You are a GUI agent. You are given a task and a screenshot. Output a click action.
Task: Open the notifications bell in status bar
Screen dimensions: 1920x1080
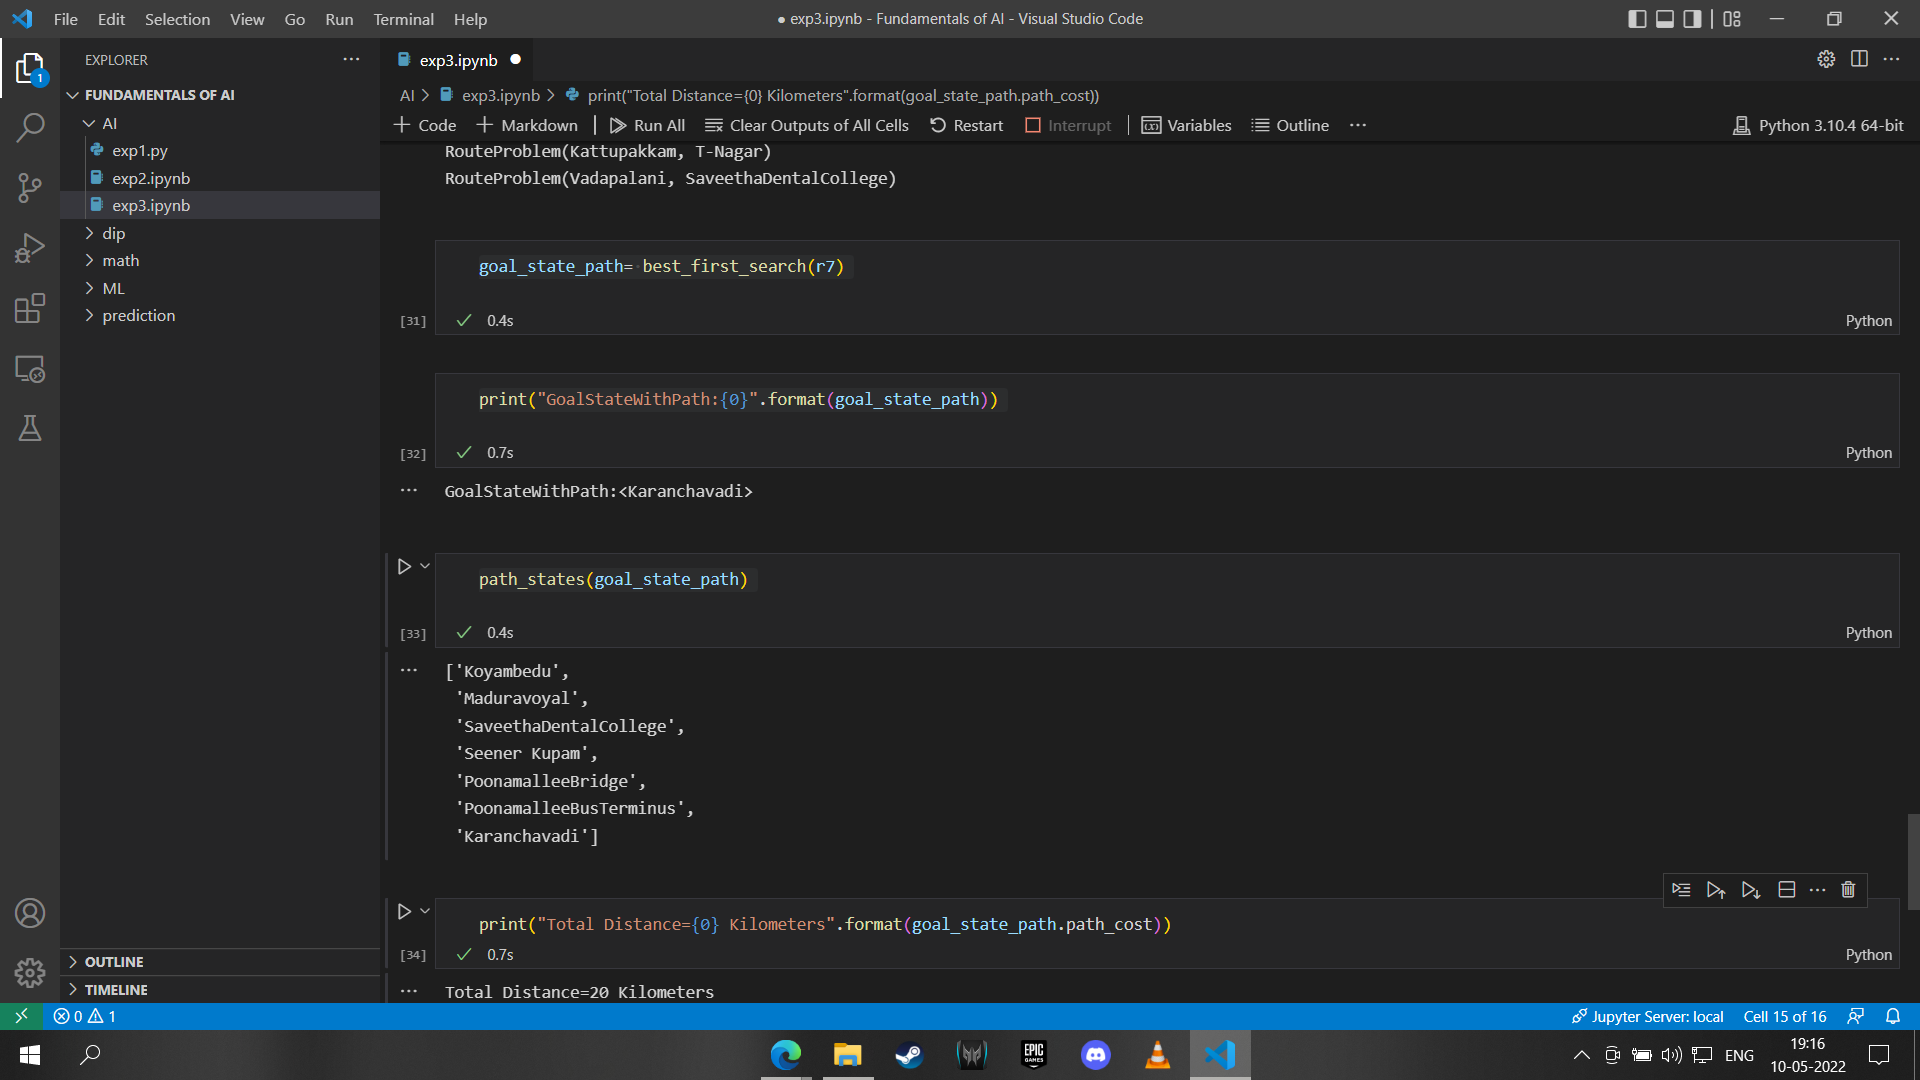point(1893,1016)
